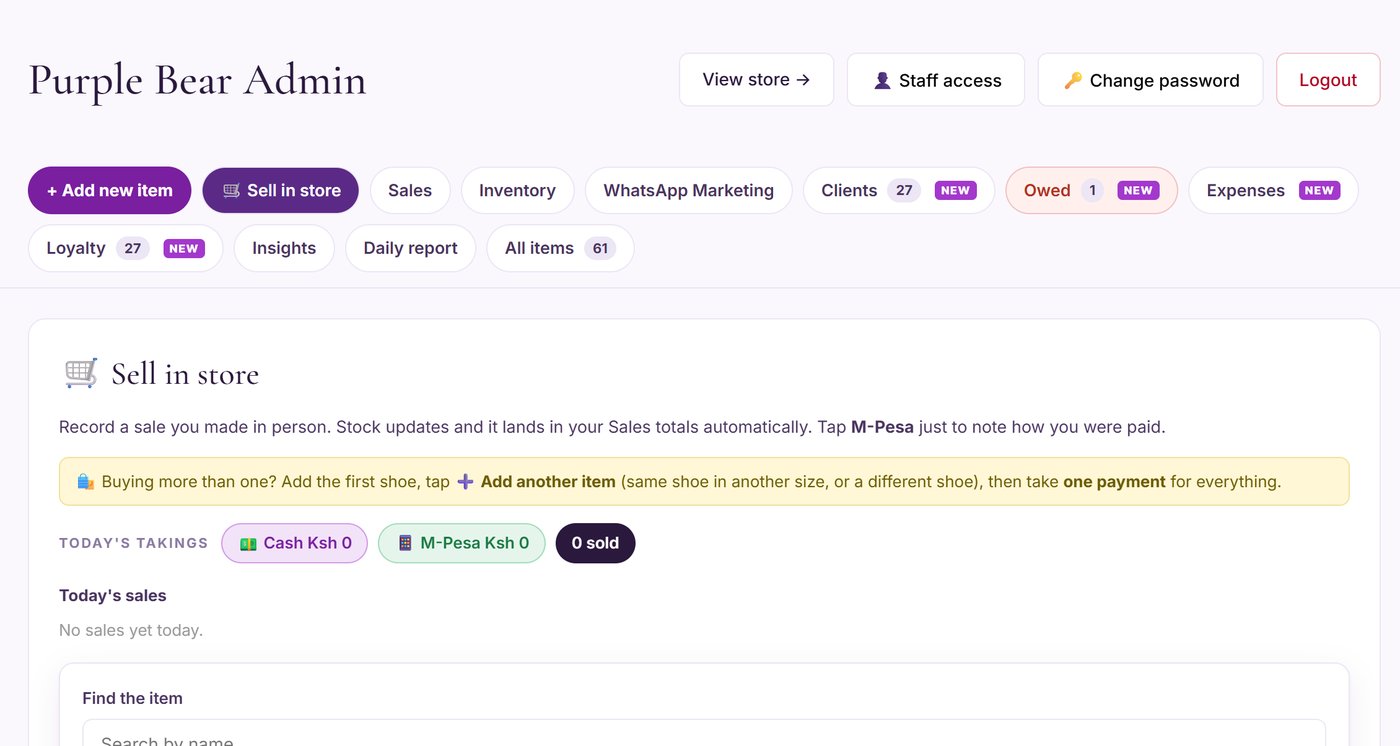Click the shopping cart icon beside the Sell in store heading
Screen dimensions: 1400x746
click(x=81, y=374)
